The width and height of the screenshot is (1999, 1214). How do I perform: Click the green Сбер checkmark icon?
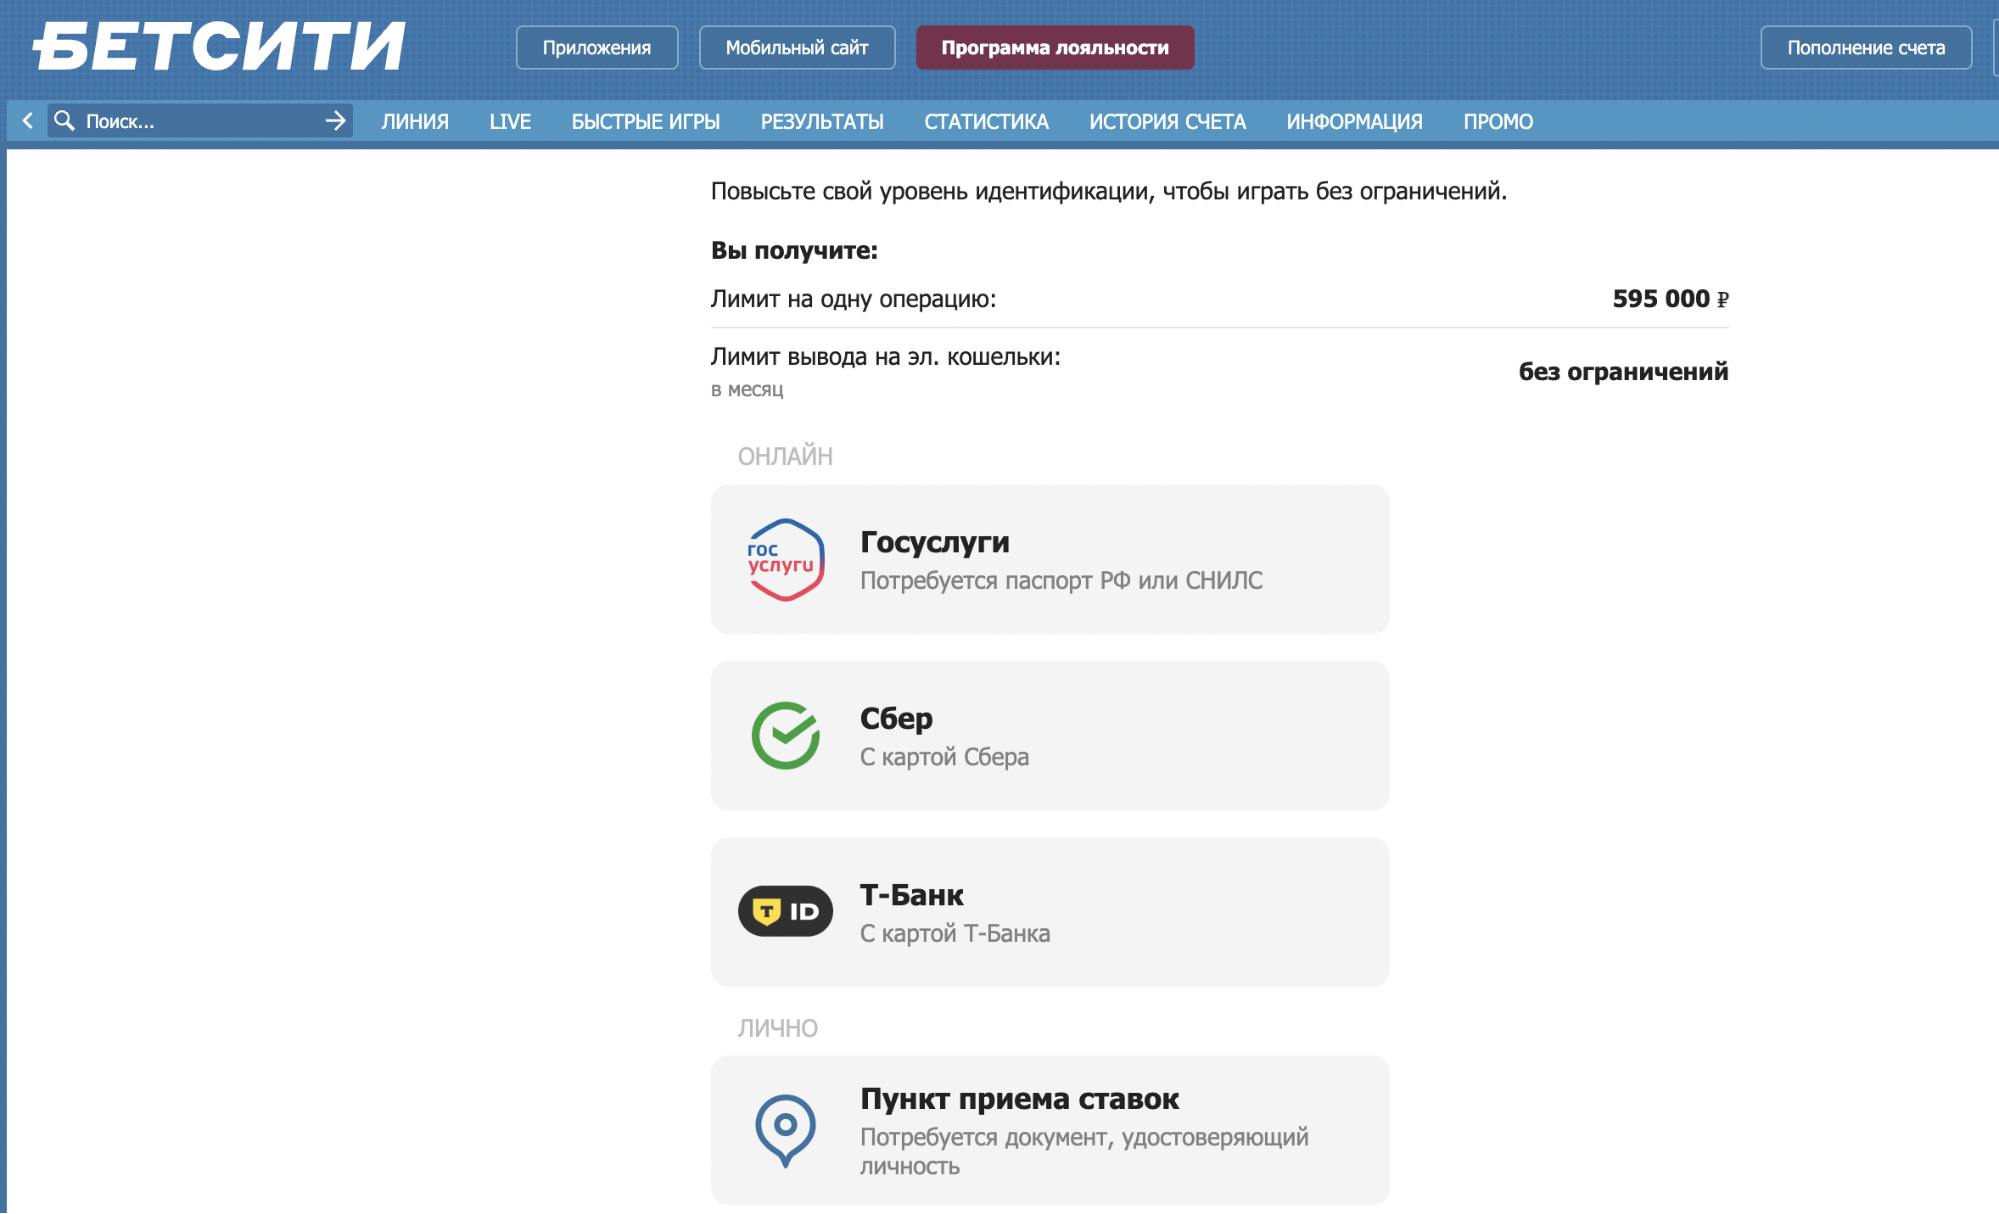coord(786,736)
